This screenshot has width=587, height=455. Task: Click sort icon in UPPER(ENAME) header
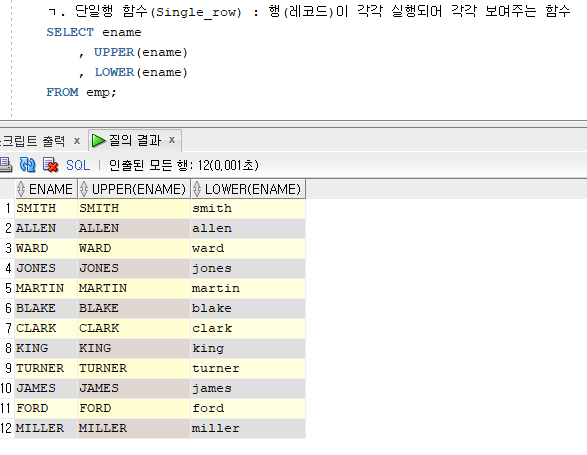point(84,189)
